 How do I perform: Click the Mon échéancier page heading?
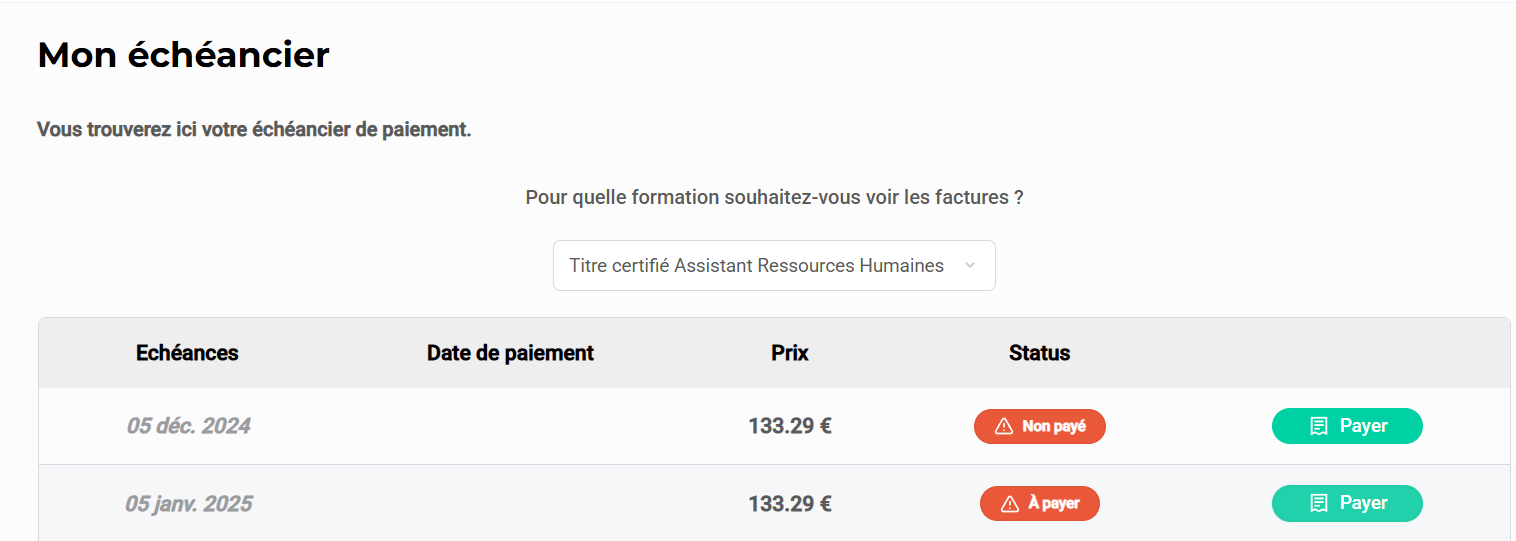[183, 55]
